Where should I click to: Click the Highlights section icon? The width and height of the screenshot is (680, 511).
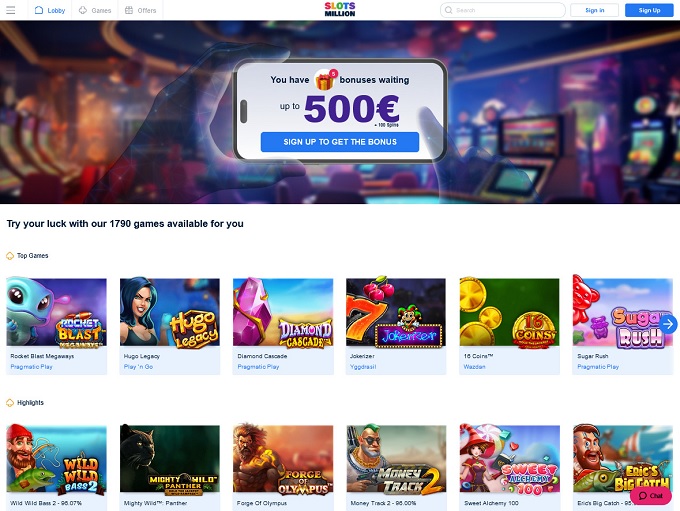tap(10, 403)
